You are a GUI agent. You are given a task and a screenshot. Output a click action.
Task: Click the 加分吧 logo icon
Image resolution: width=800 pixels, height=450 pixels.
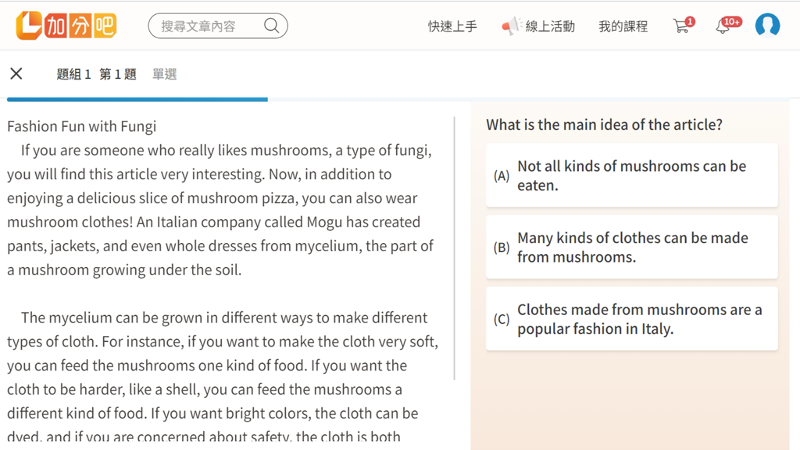30,26
